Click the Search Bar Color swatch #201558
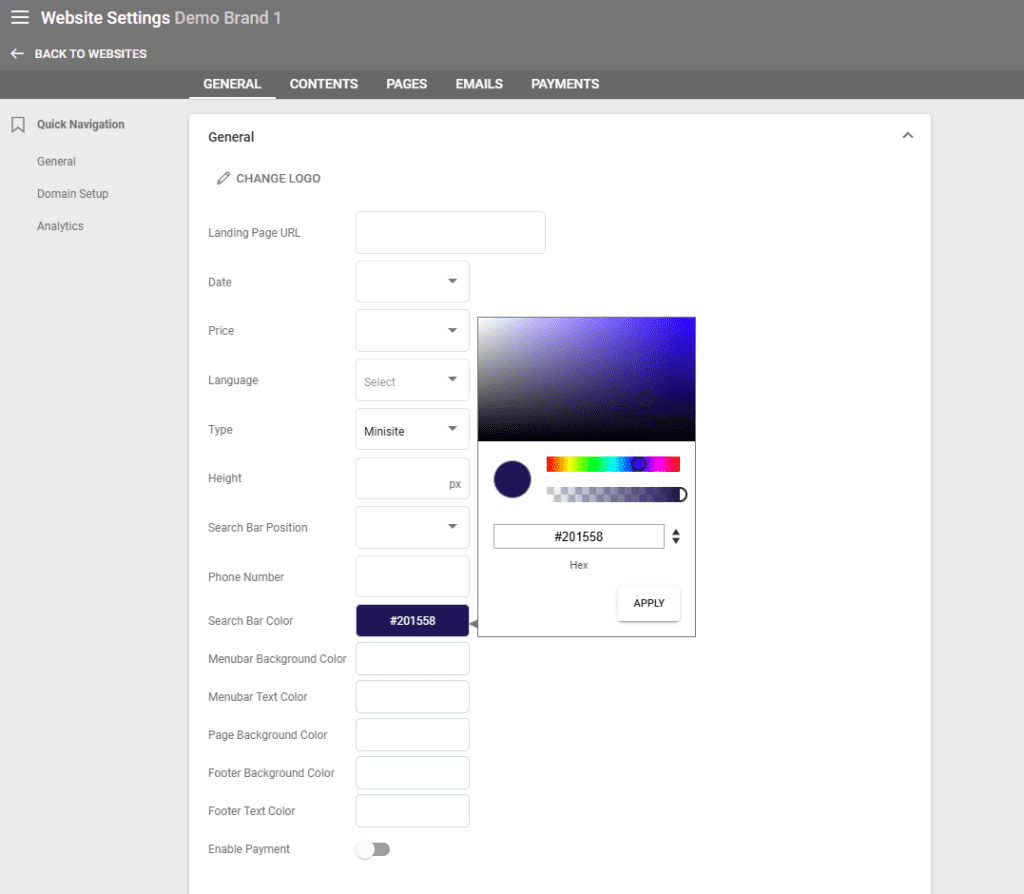Screen dimensions: 1024x894 (412, 621)
